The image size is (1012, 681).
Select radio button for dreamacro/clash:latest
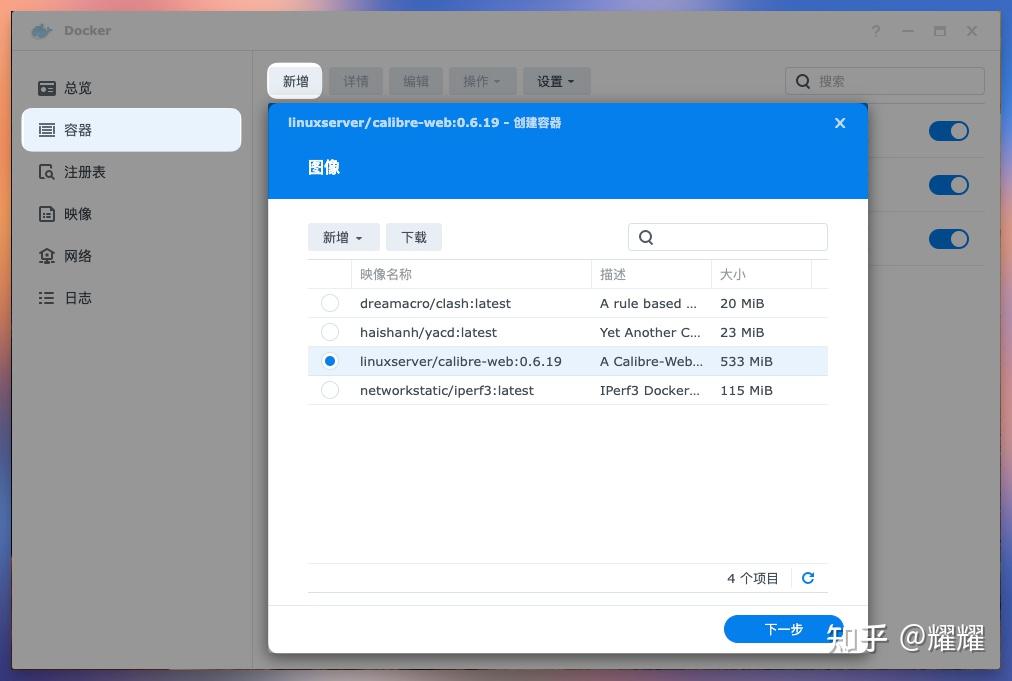(x=330, y=303)
